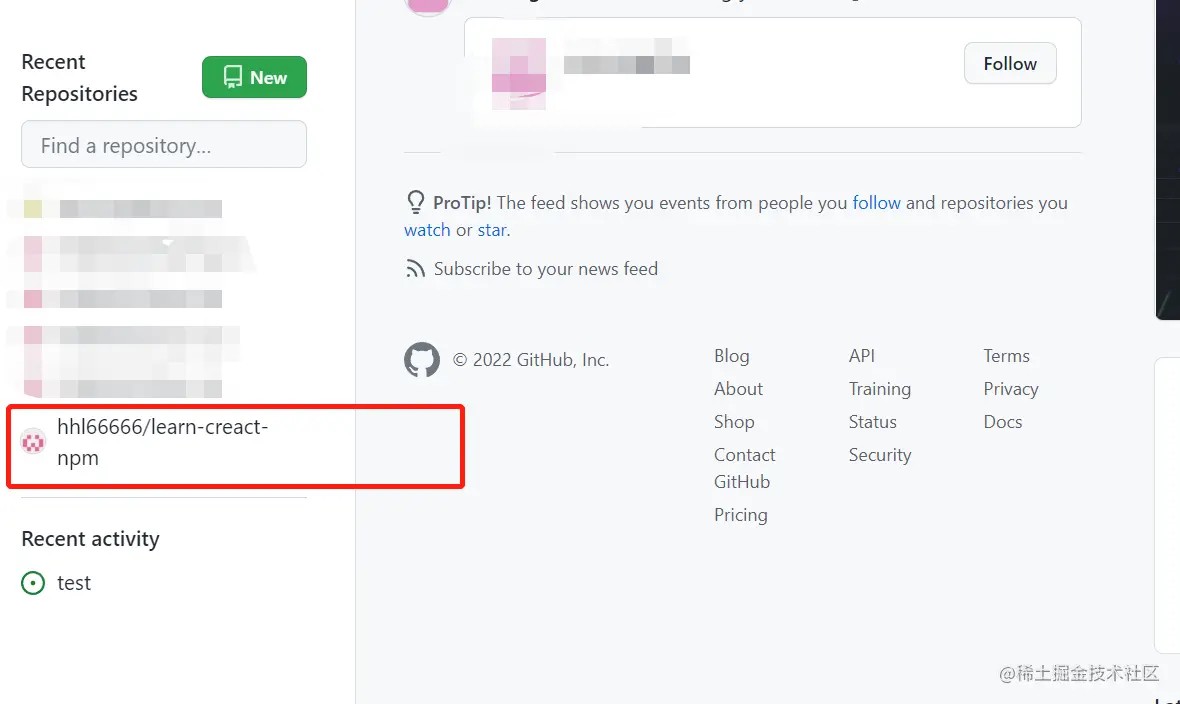Open the Terms footer link
Screen dimensions: 1180x704
point(1006,355)
